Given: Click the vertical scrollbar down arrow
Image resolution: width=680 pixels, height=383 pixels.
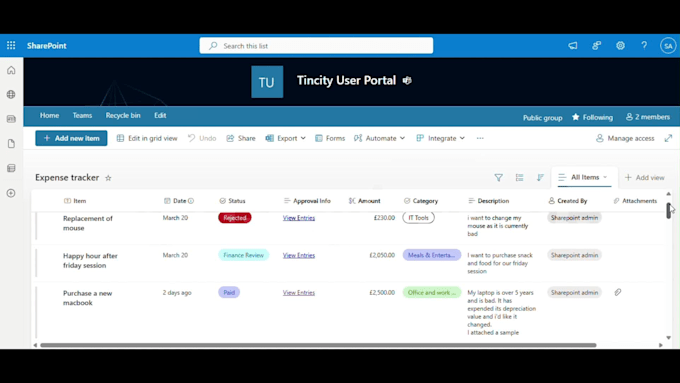Looking at the screenshot, I should click(668, 337).
